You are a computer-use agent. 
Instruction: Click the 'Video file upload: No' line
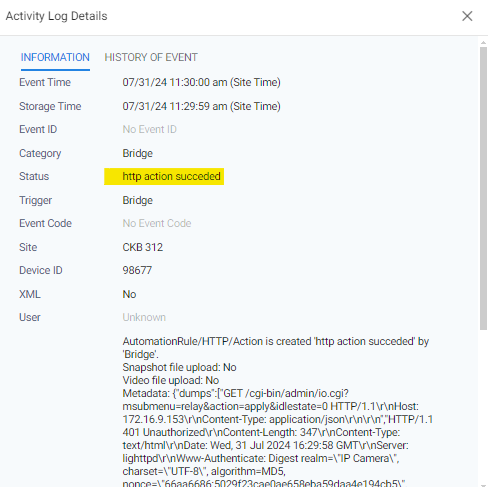[171, 380]
